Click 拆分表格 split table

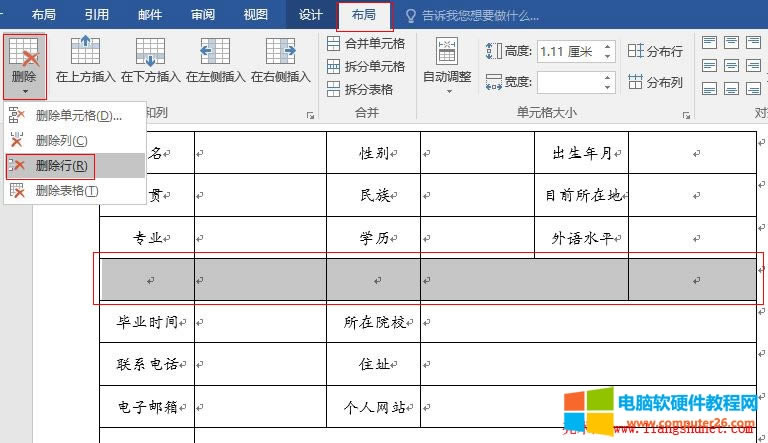pos(360,89)
